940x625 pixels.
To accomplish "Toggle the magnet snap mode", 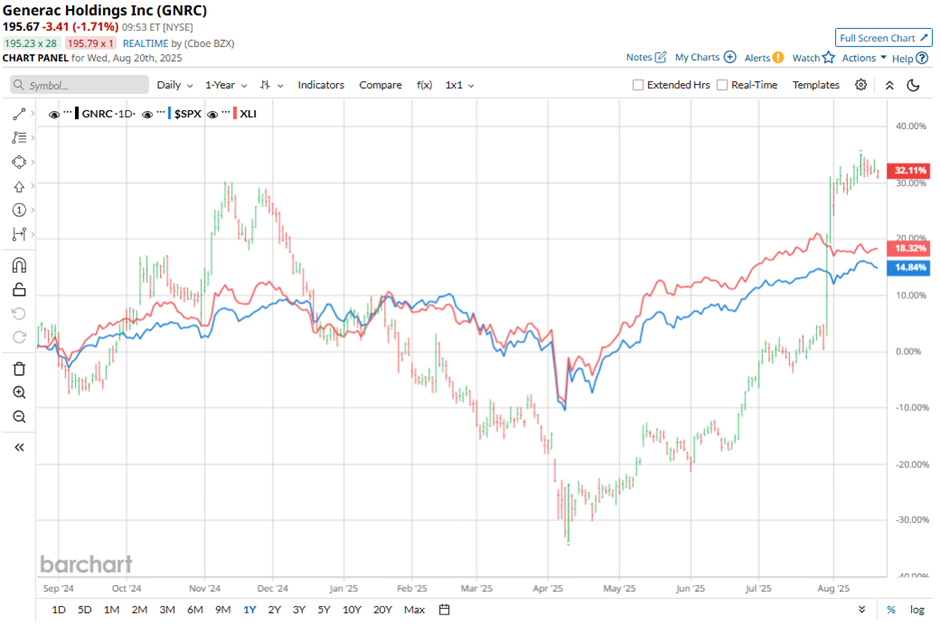I will click(19, 265).
